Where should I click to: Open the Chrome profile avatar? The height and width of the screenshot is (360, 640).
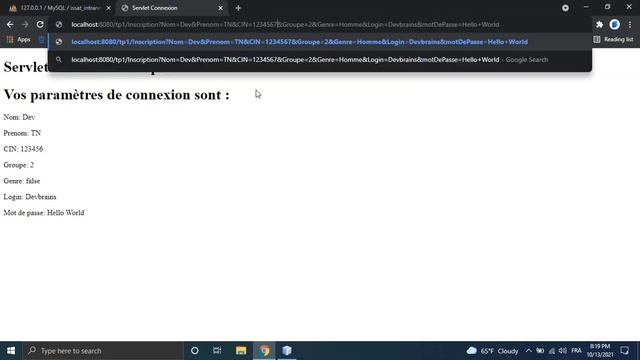[x=614, y=24]
